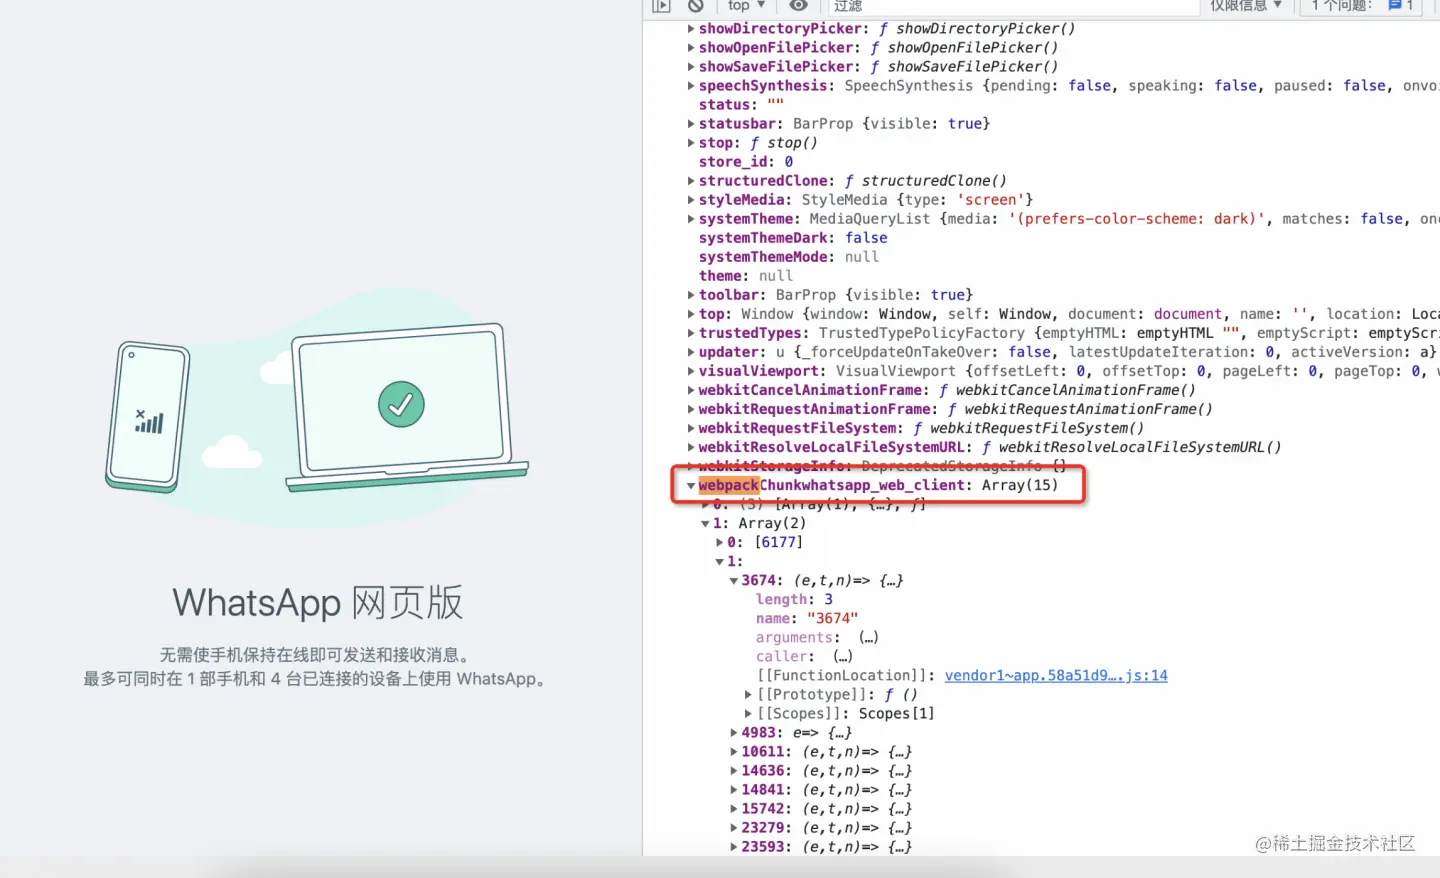Expand module 14841 function
Screen dimensions: 1440x878
pyautogui.click(x=734, y=790)
